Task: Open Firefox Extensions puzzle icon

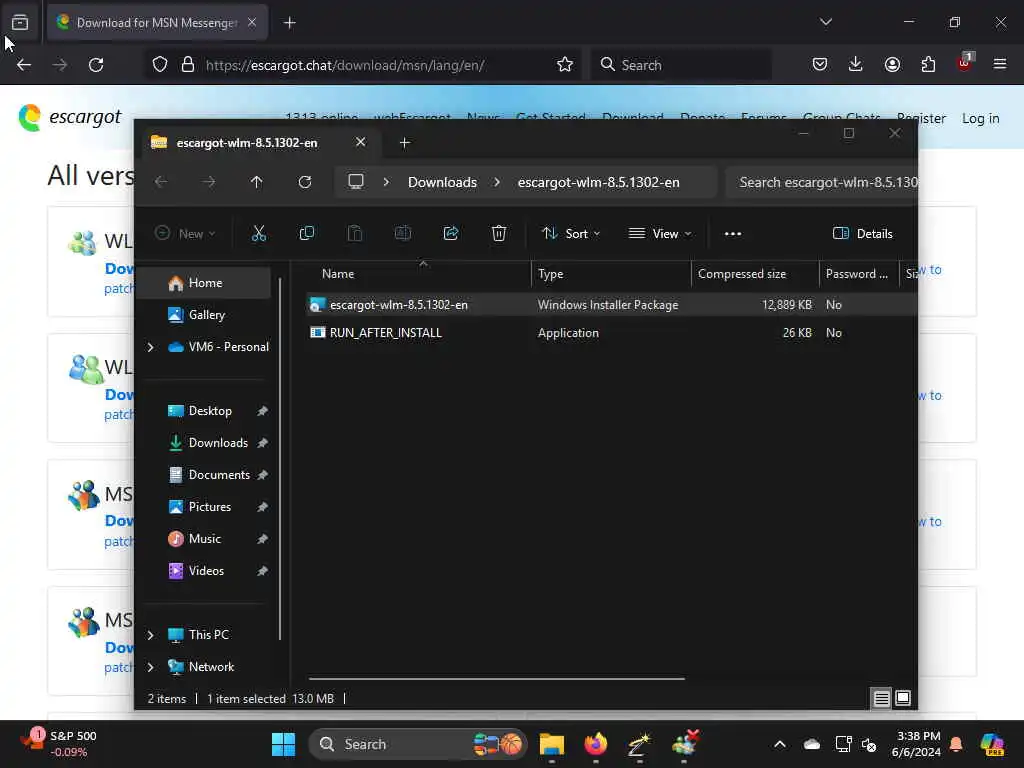Action: tap(928, 64)
